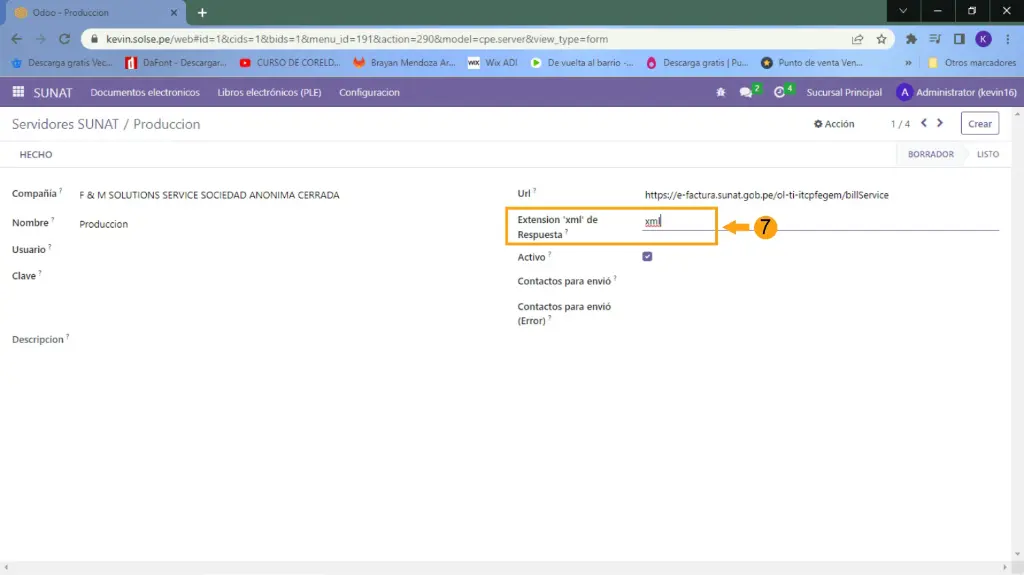1024x575 pixels.
Task: Open the Configuracion menu
Action: tap(369, 92)
